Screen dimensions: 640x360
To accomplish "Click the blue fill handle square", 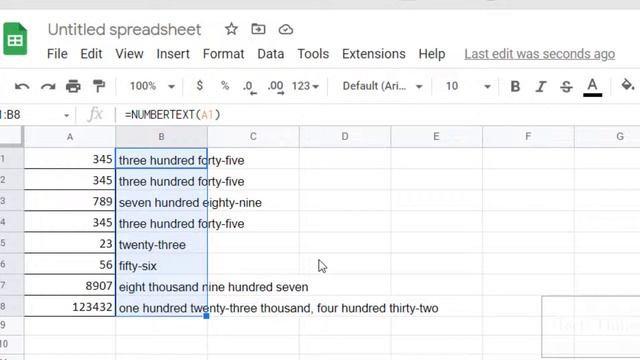I will 207,316.
